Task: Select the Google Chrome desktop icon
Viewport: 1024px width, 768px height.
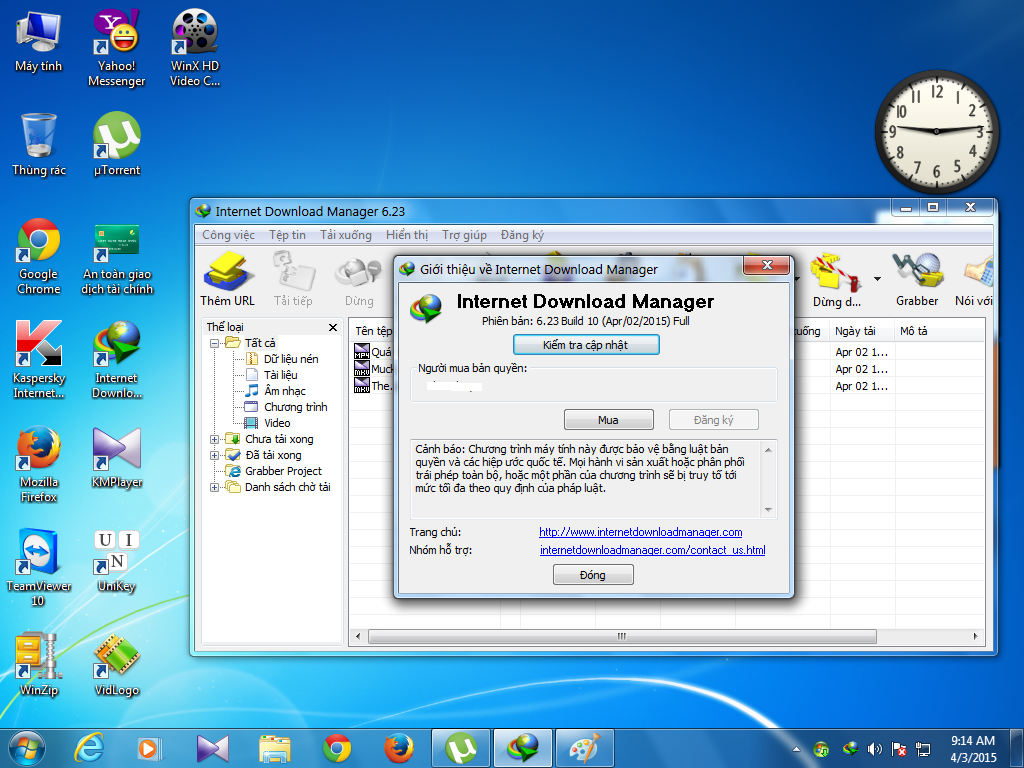Action: tap(39, 257)
